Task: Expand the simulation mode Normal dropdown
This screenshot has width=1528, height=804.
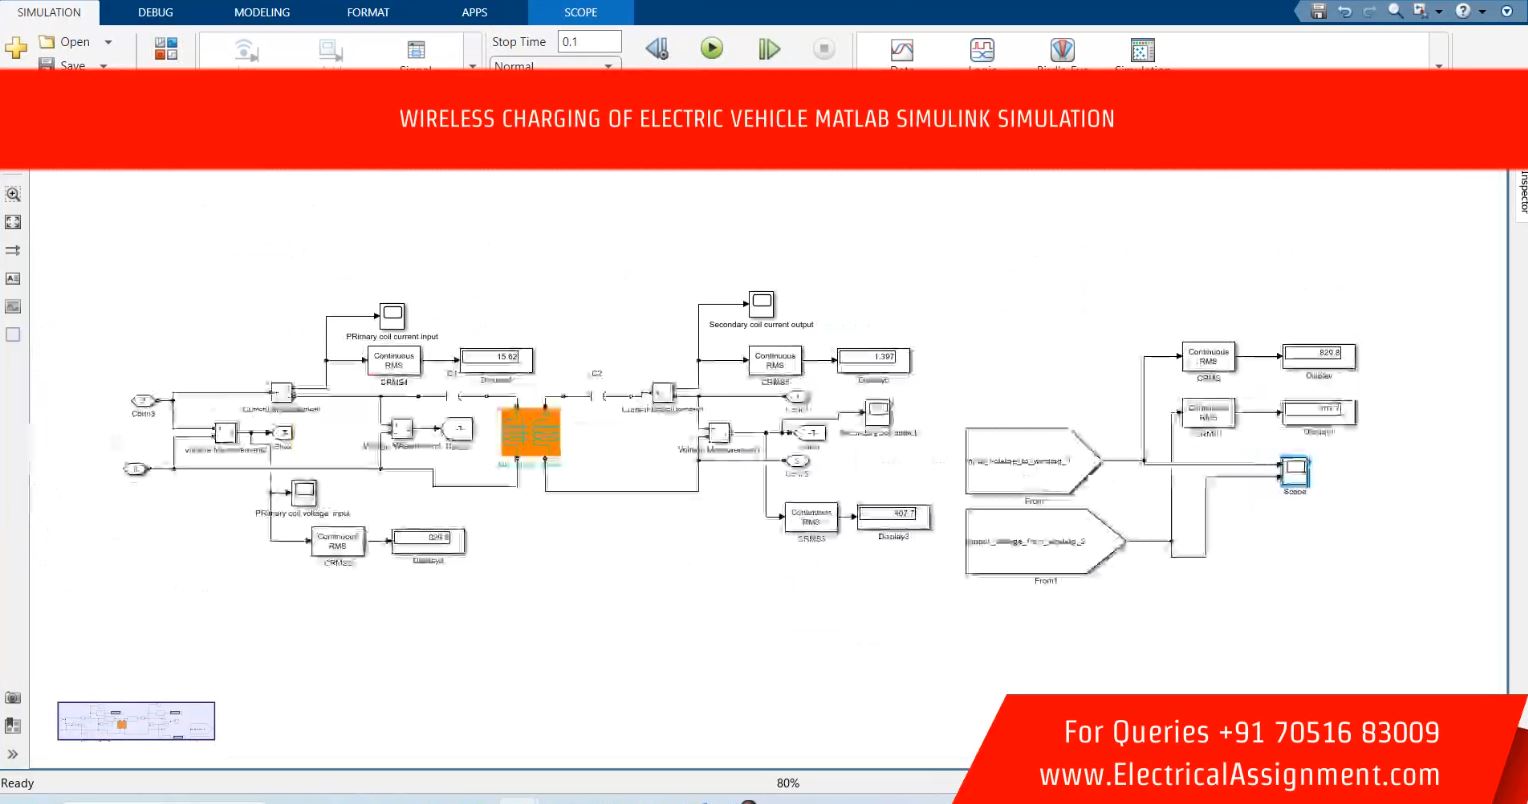Action: pos(607,66)
